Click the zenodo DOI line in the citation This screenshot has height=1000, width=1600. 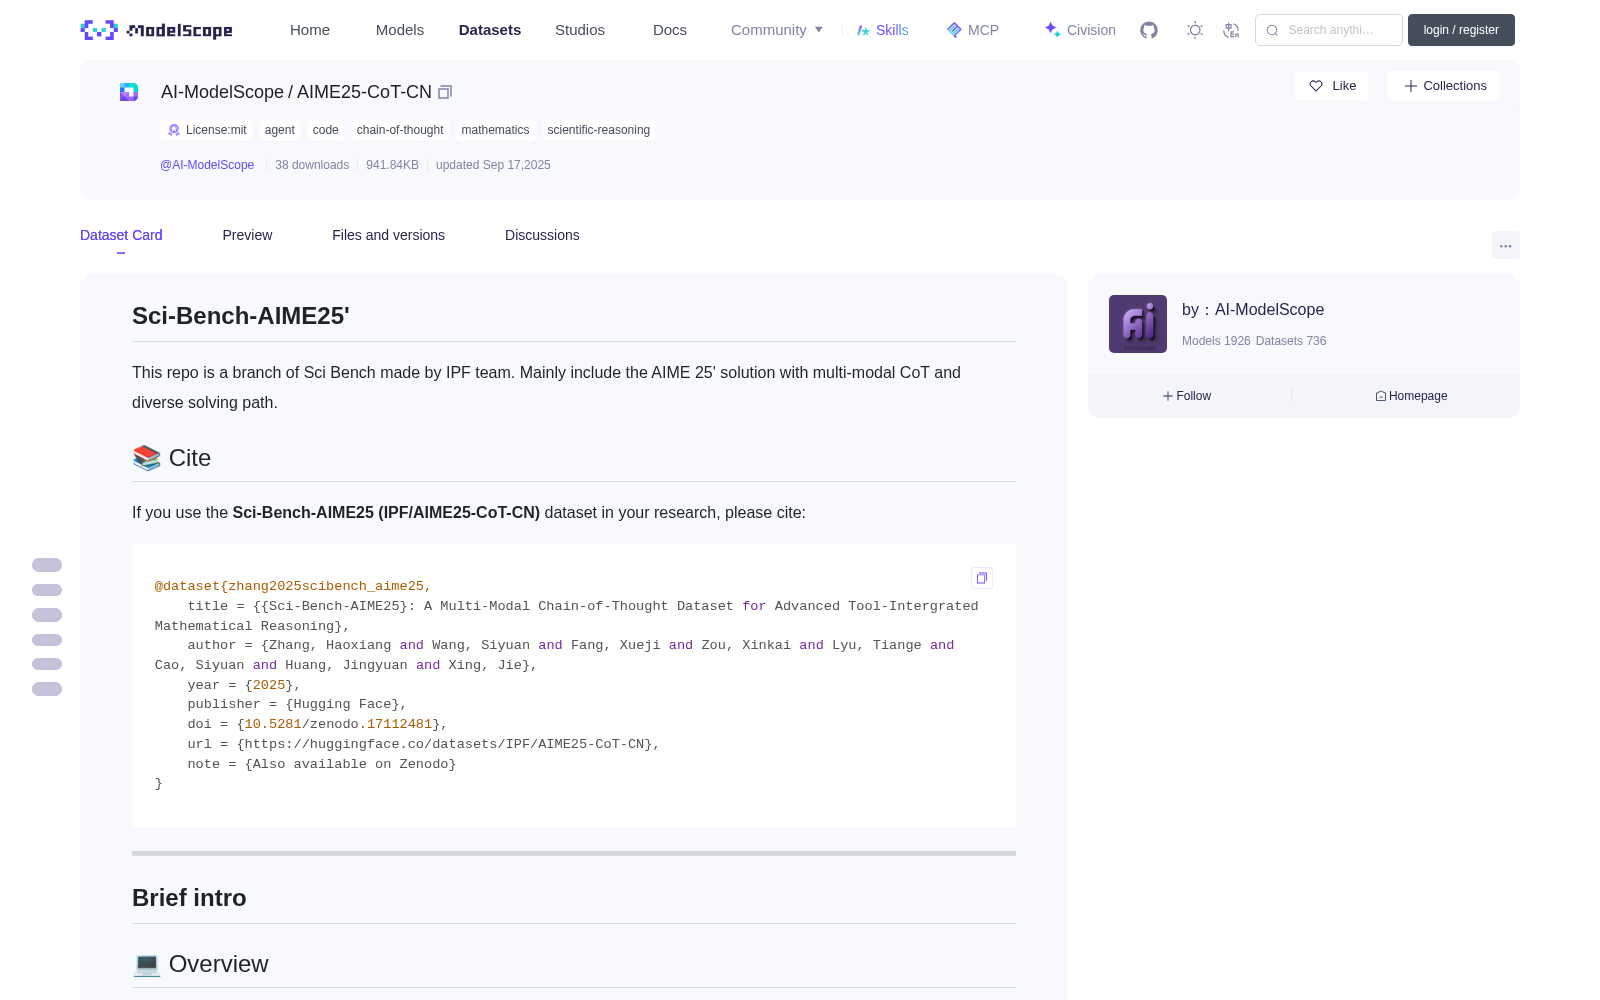[318, 724]
